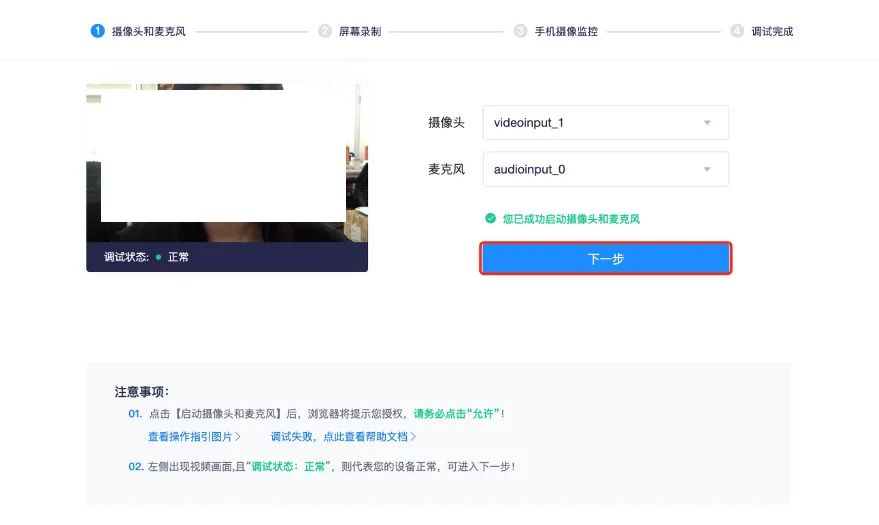Click the green success checkmark icon
Image resolution: width=879 pixels, height=525 pixels.
click(490, 218)
